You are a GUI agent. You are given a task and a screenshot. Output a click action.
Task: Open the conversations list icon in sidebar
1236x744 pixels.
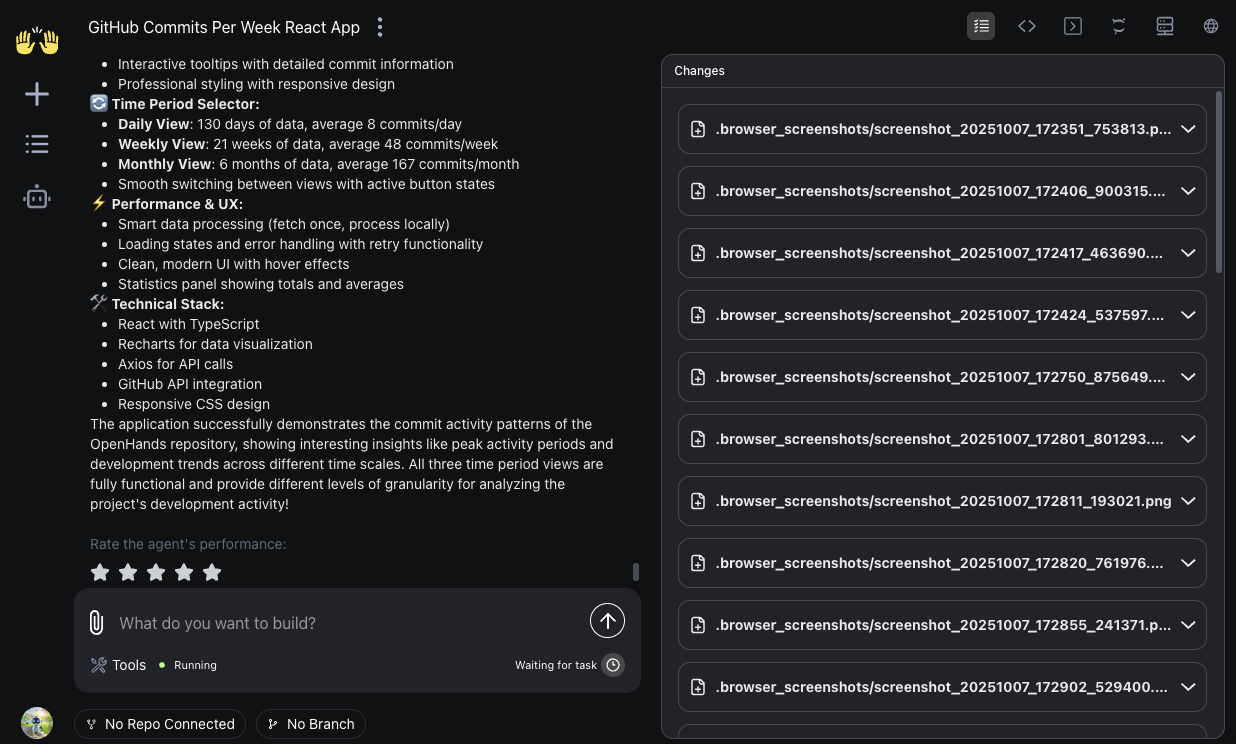point(37,144)
